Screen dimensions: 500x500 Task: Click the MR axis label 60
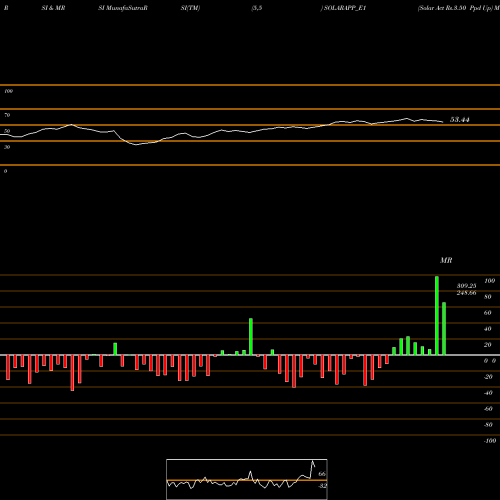coord(488,313)
